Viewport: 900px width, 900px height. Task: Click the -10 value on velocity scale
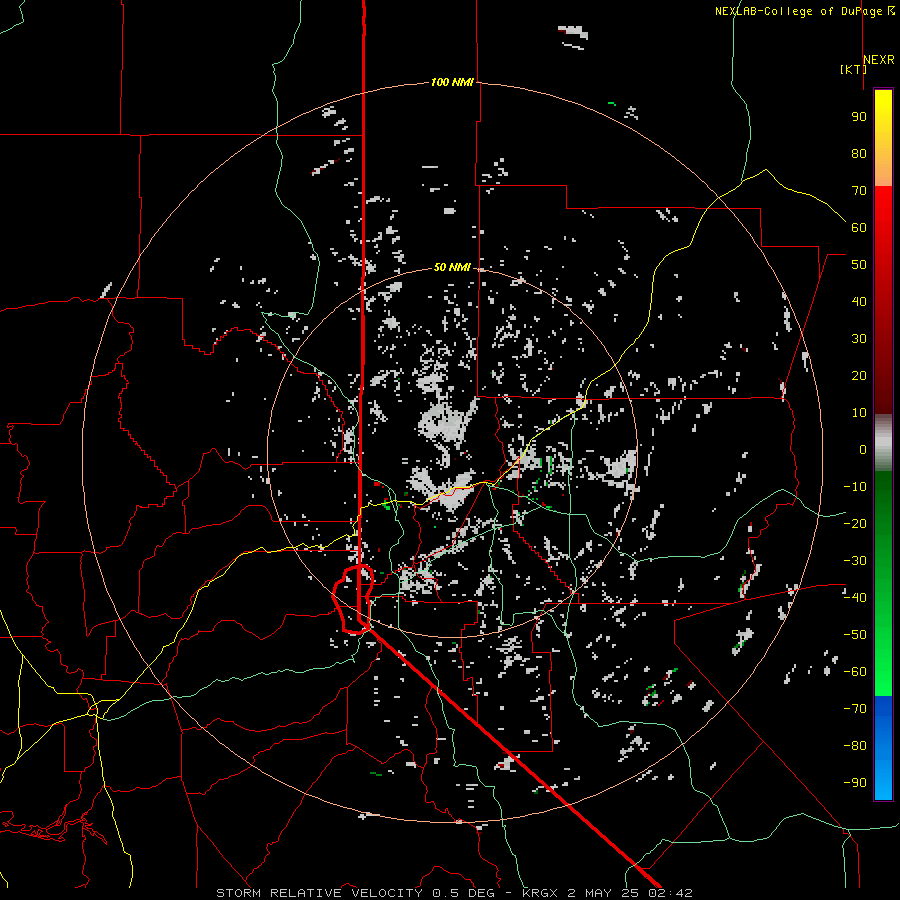coord(855,487)
